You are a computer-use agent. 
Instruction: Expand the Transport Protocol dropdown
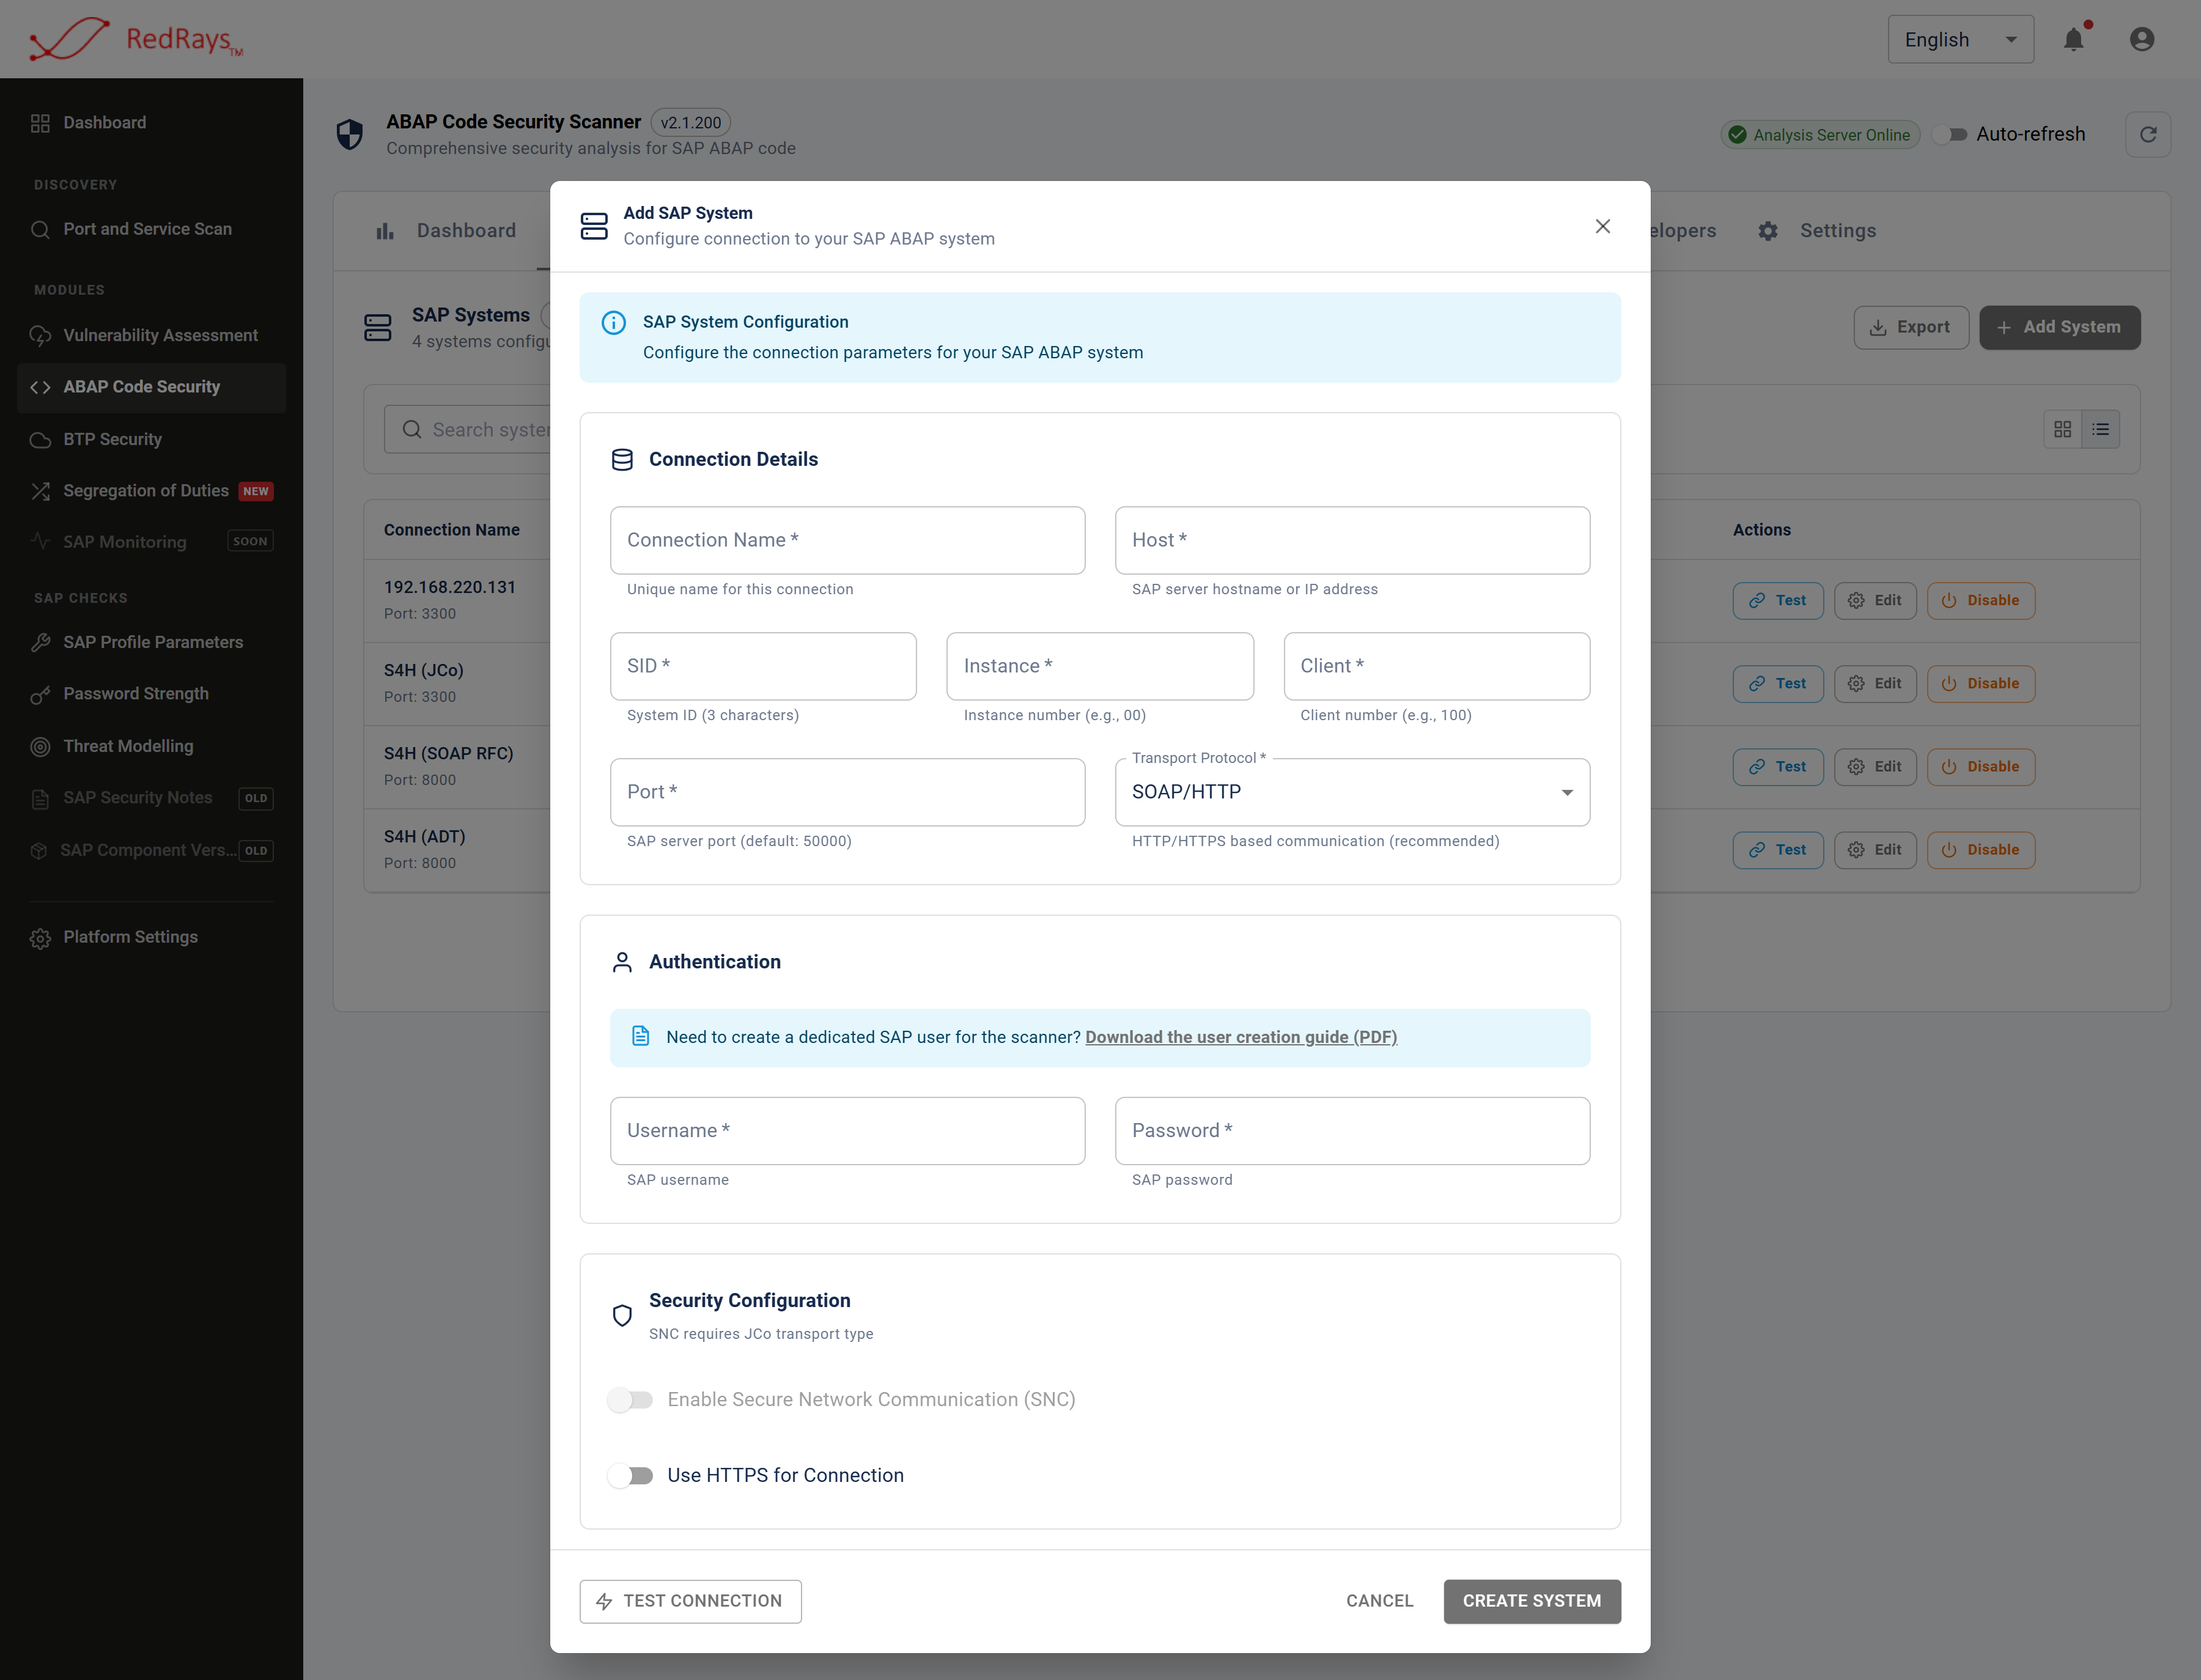(1352, 792)
